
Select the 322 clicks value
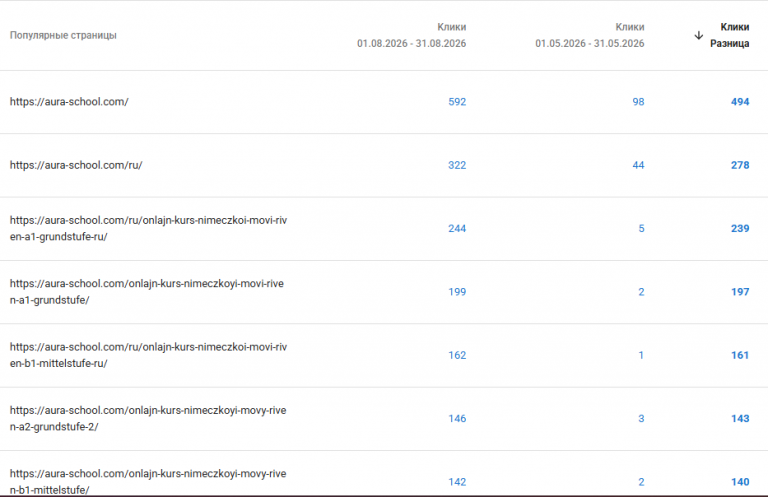pyautogui.click(x=457, y=165)
